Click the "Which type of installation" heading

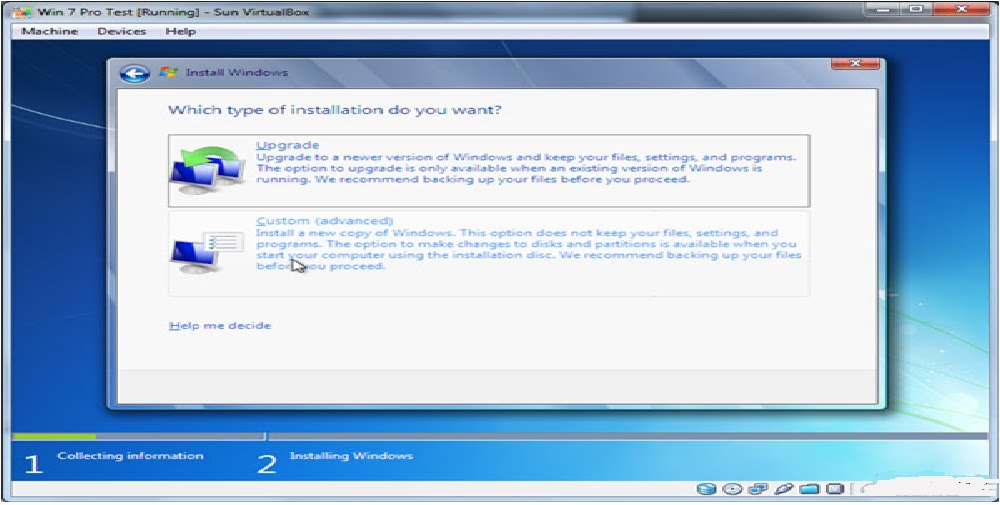[334, 110]
